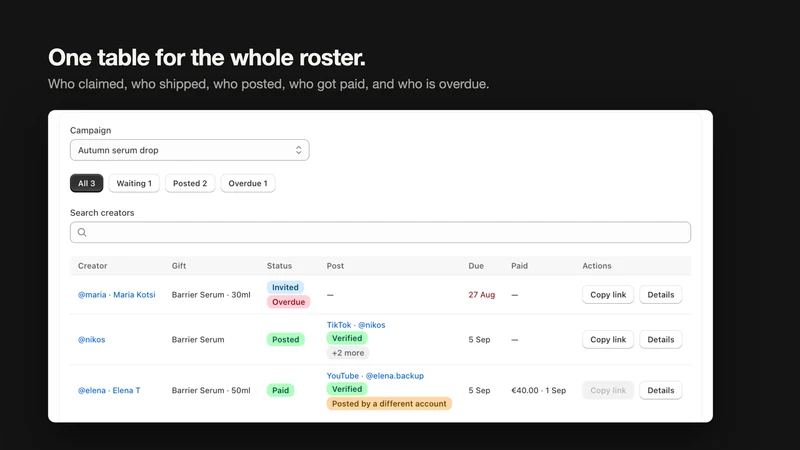Click the Paid column header
The height and width of the screenshot is (450, 800).
pyautogui.click(x=519, y=266)
